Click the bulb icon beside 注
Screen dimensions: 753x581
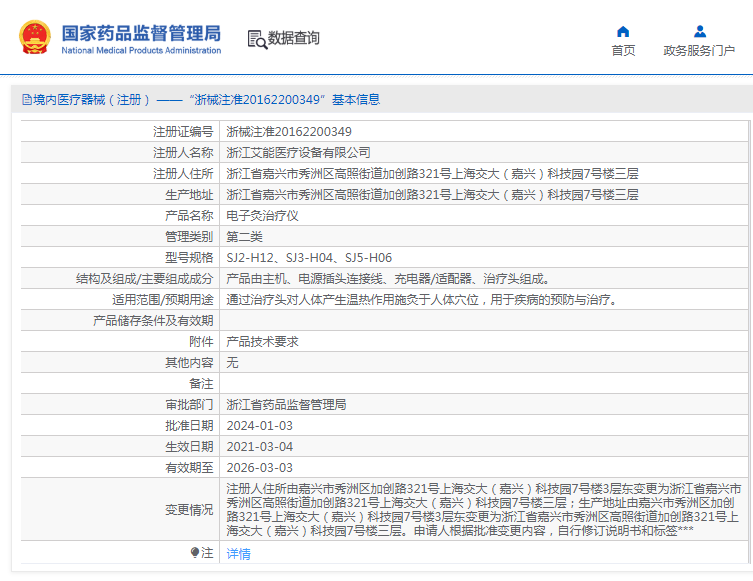(x=194, y=553)
